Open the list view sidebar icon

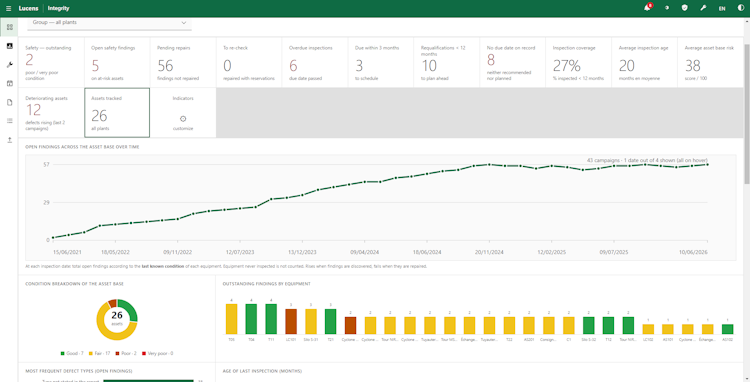(10, 121)
